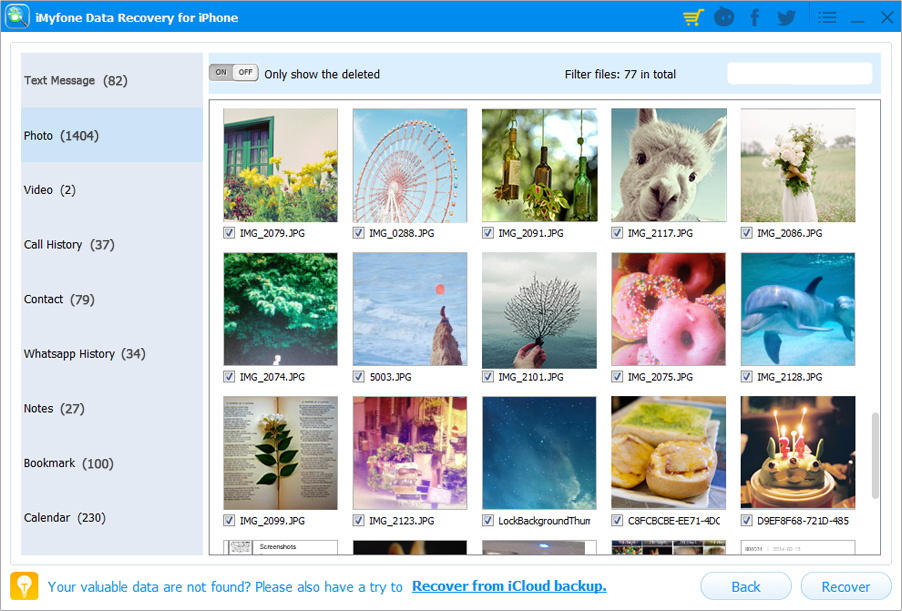Uncheck the IMG_2079.JPG checkbox
Image resolution: width=902 pixels, height=611 pixels.
click(x=230, y=233)
